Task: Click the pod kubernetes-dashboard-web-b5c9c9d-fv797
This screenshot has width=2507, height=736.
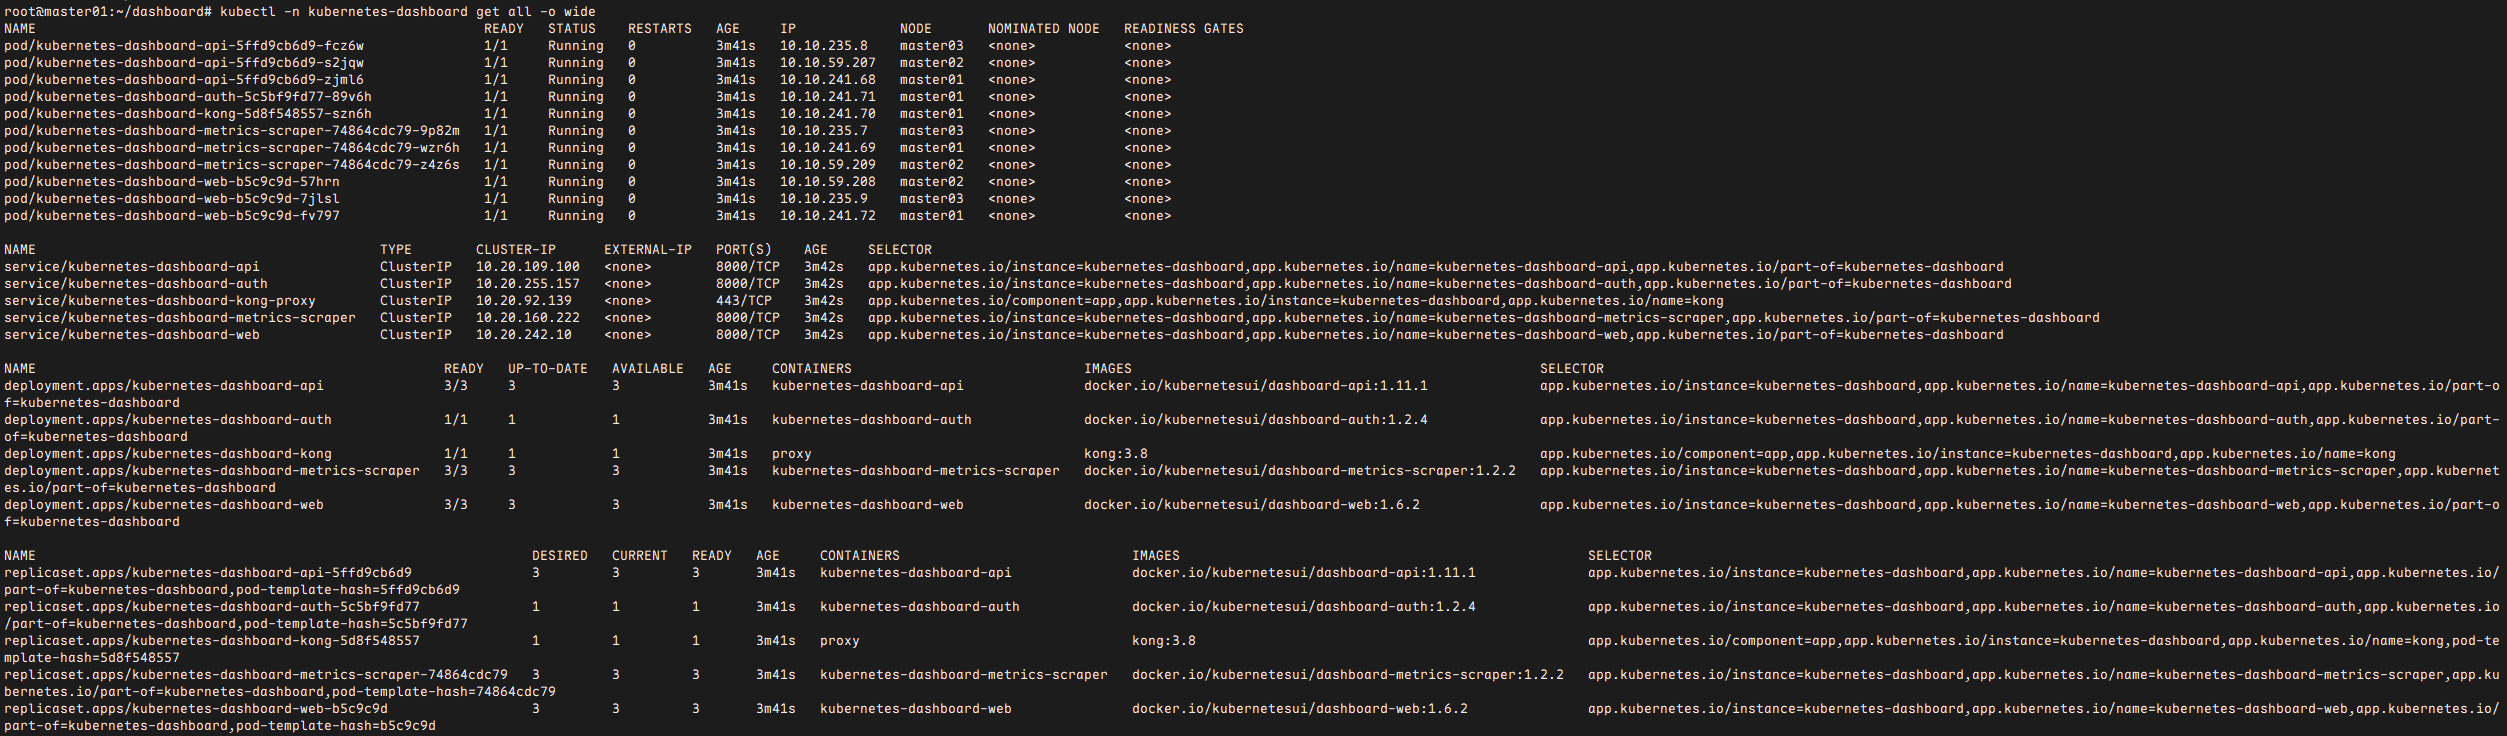Action: pyautogui.click(x=172, y=216)
